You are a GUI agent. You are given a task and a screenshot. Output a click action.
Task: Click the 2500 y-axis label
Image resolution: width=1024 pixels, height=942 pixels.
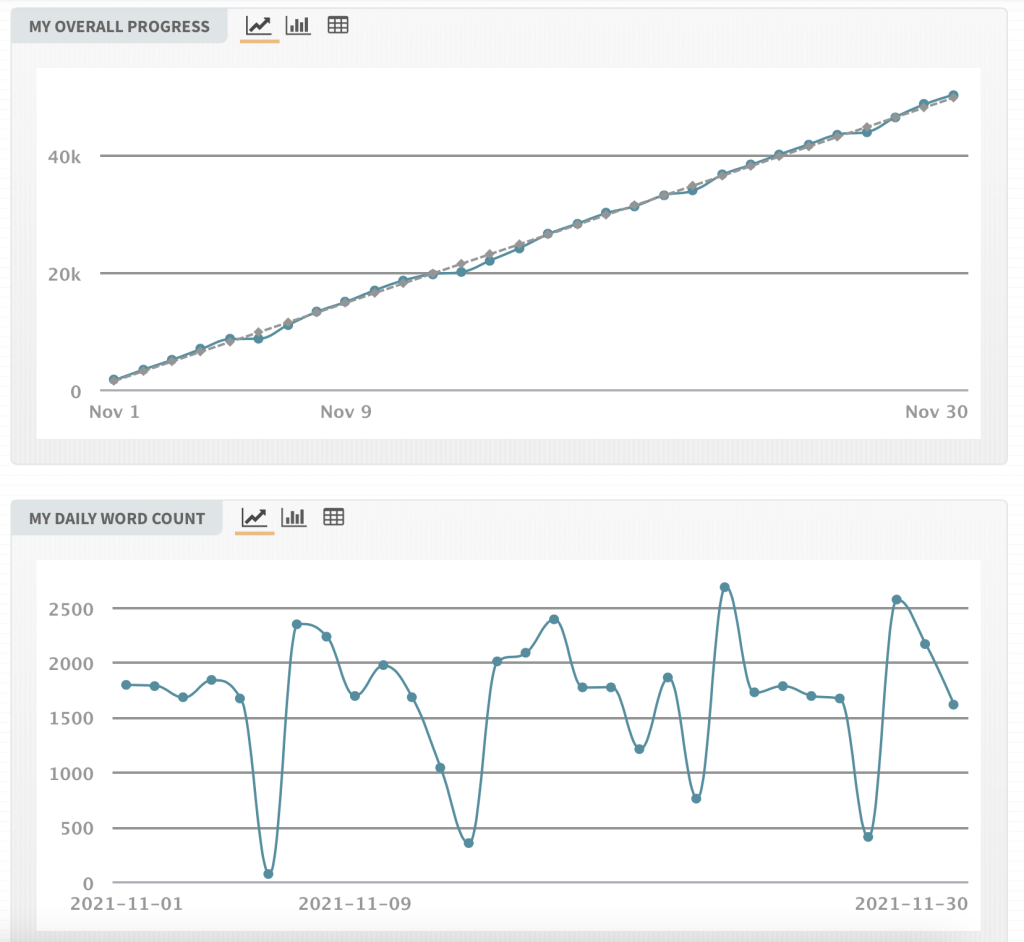click(x=73, y=609)
